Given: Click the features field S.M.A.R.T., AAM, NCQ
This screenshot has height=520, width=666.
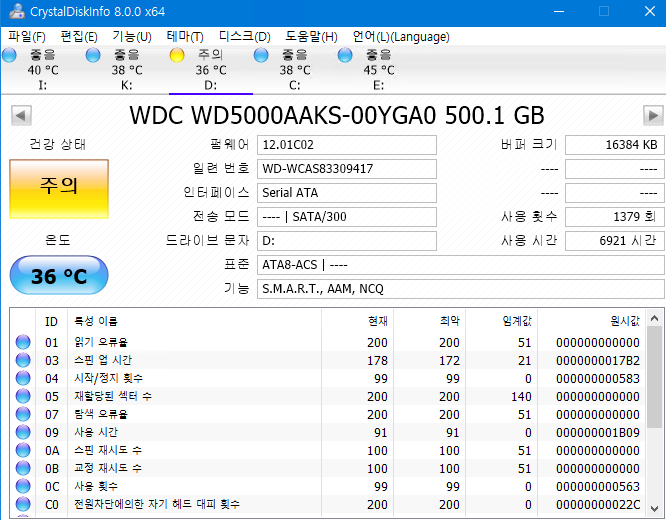Looking at the screenshot, I should (460, 289).
